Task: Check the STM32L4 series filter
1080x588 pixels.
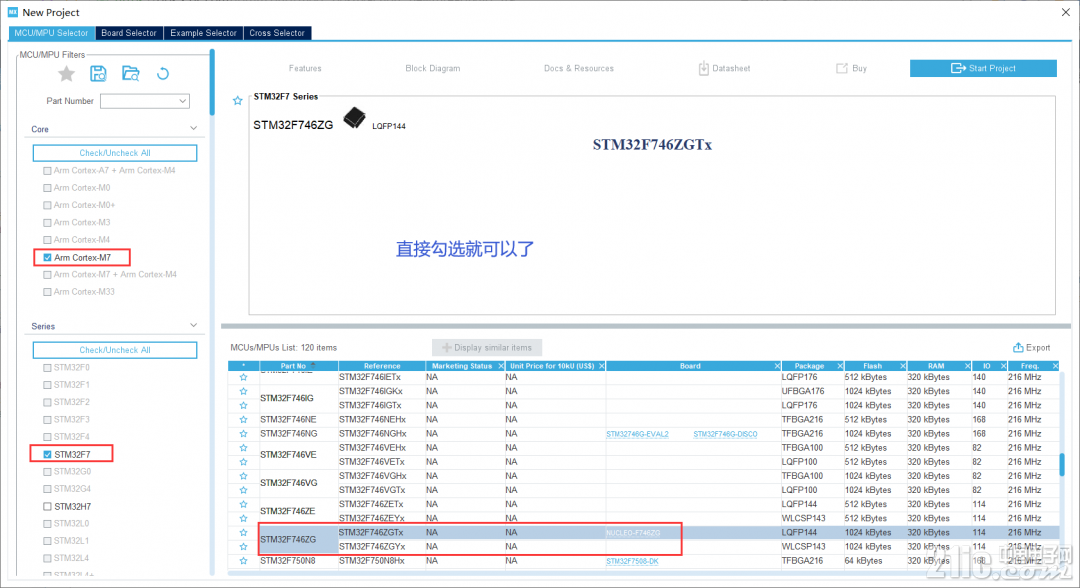Action: (48, 558)
